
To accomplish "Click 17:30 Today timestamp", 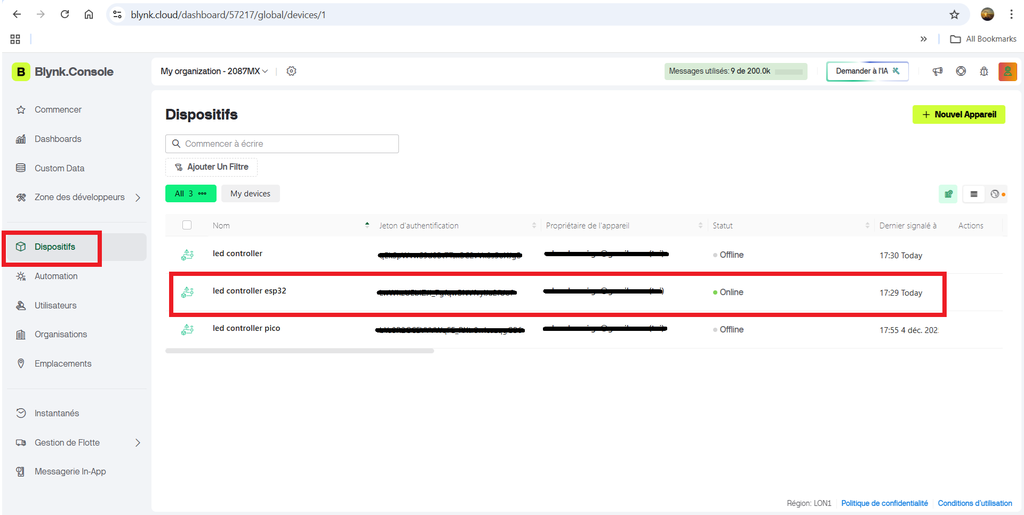I will [901, 256].
